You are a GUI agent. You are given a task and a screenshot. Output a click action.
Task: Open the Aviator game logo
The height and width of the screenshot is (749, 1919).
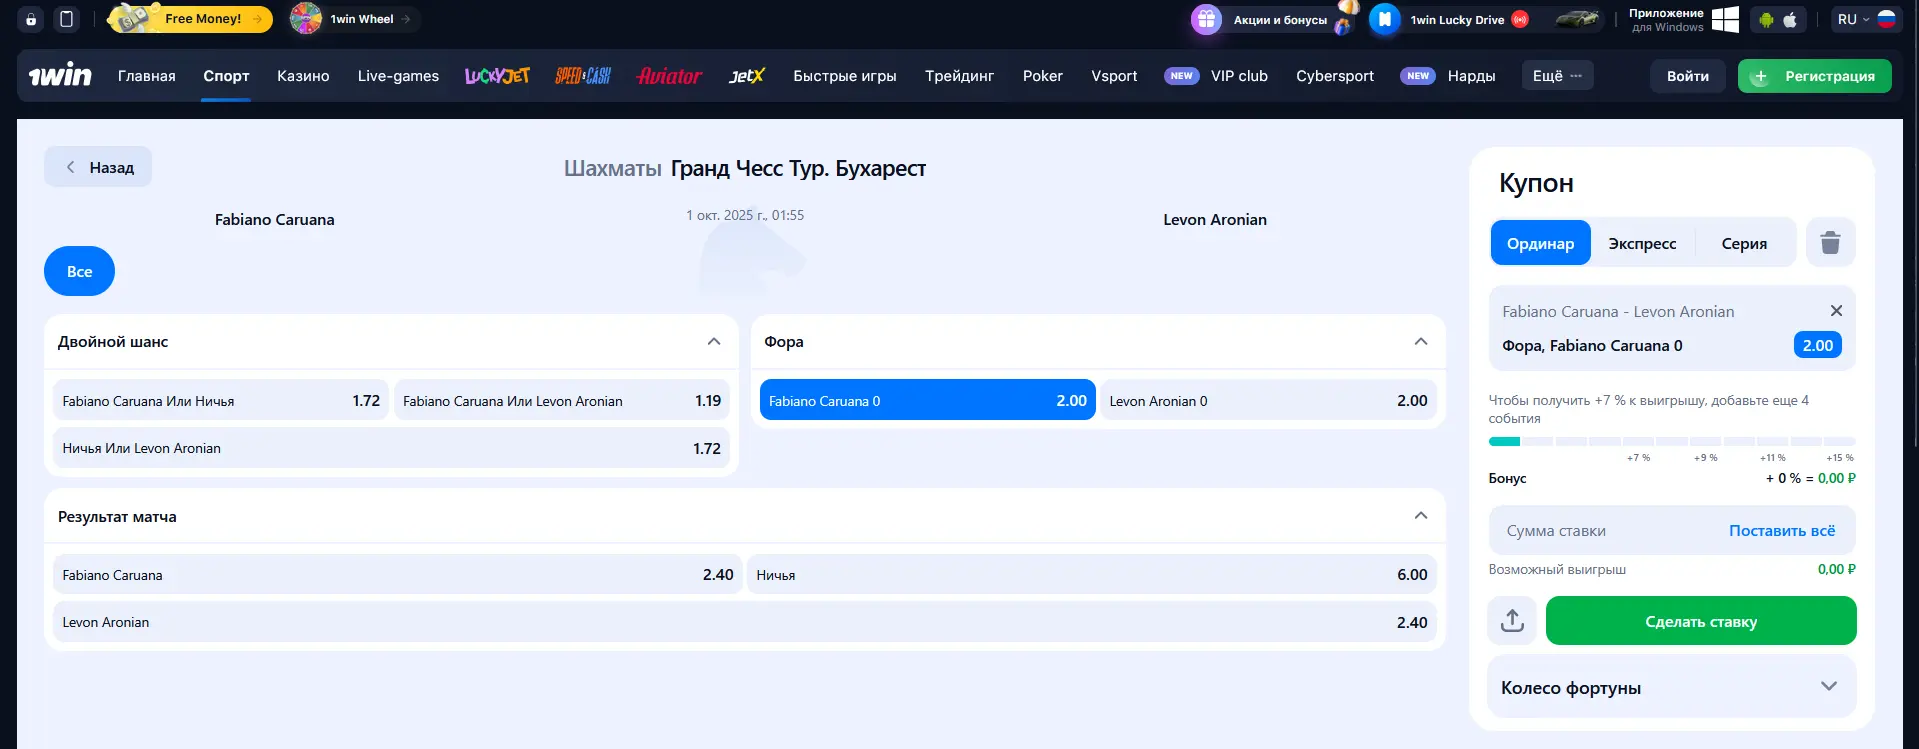coord(669,76)
